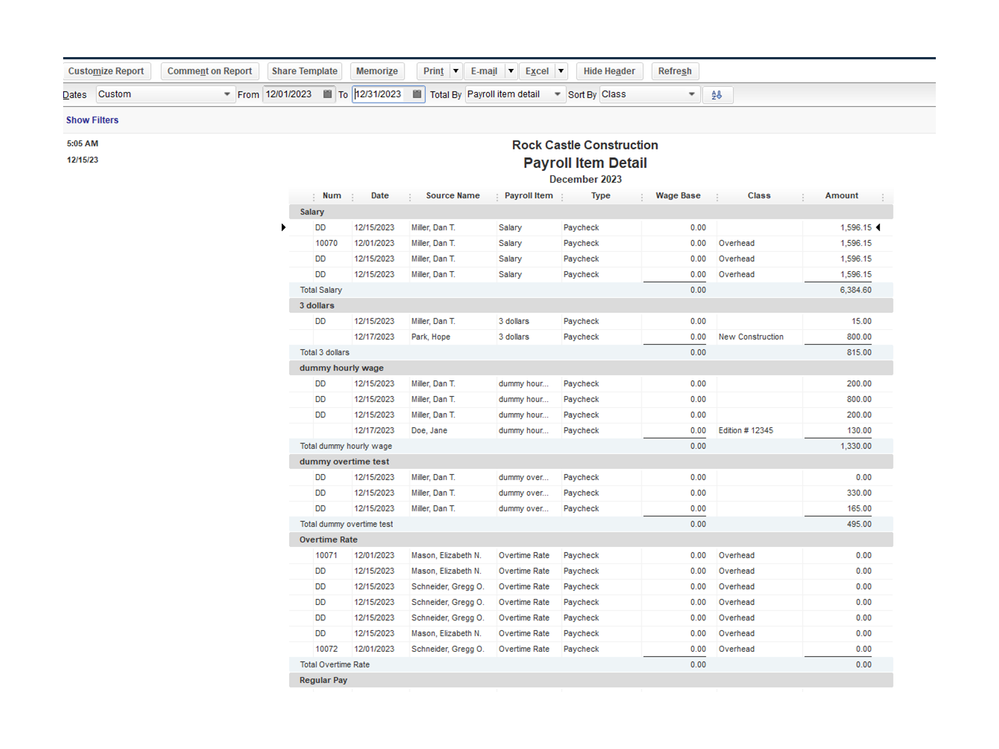Click the Park, Hope source name
The width and height of the screenshot is (999, 749).
pos(431,337)
